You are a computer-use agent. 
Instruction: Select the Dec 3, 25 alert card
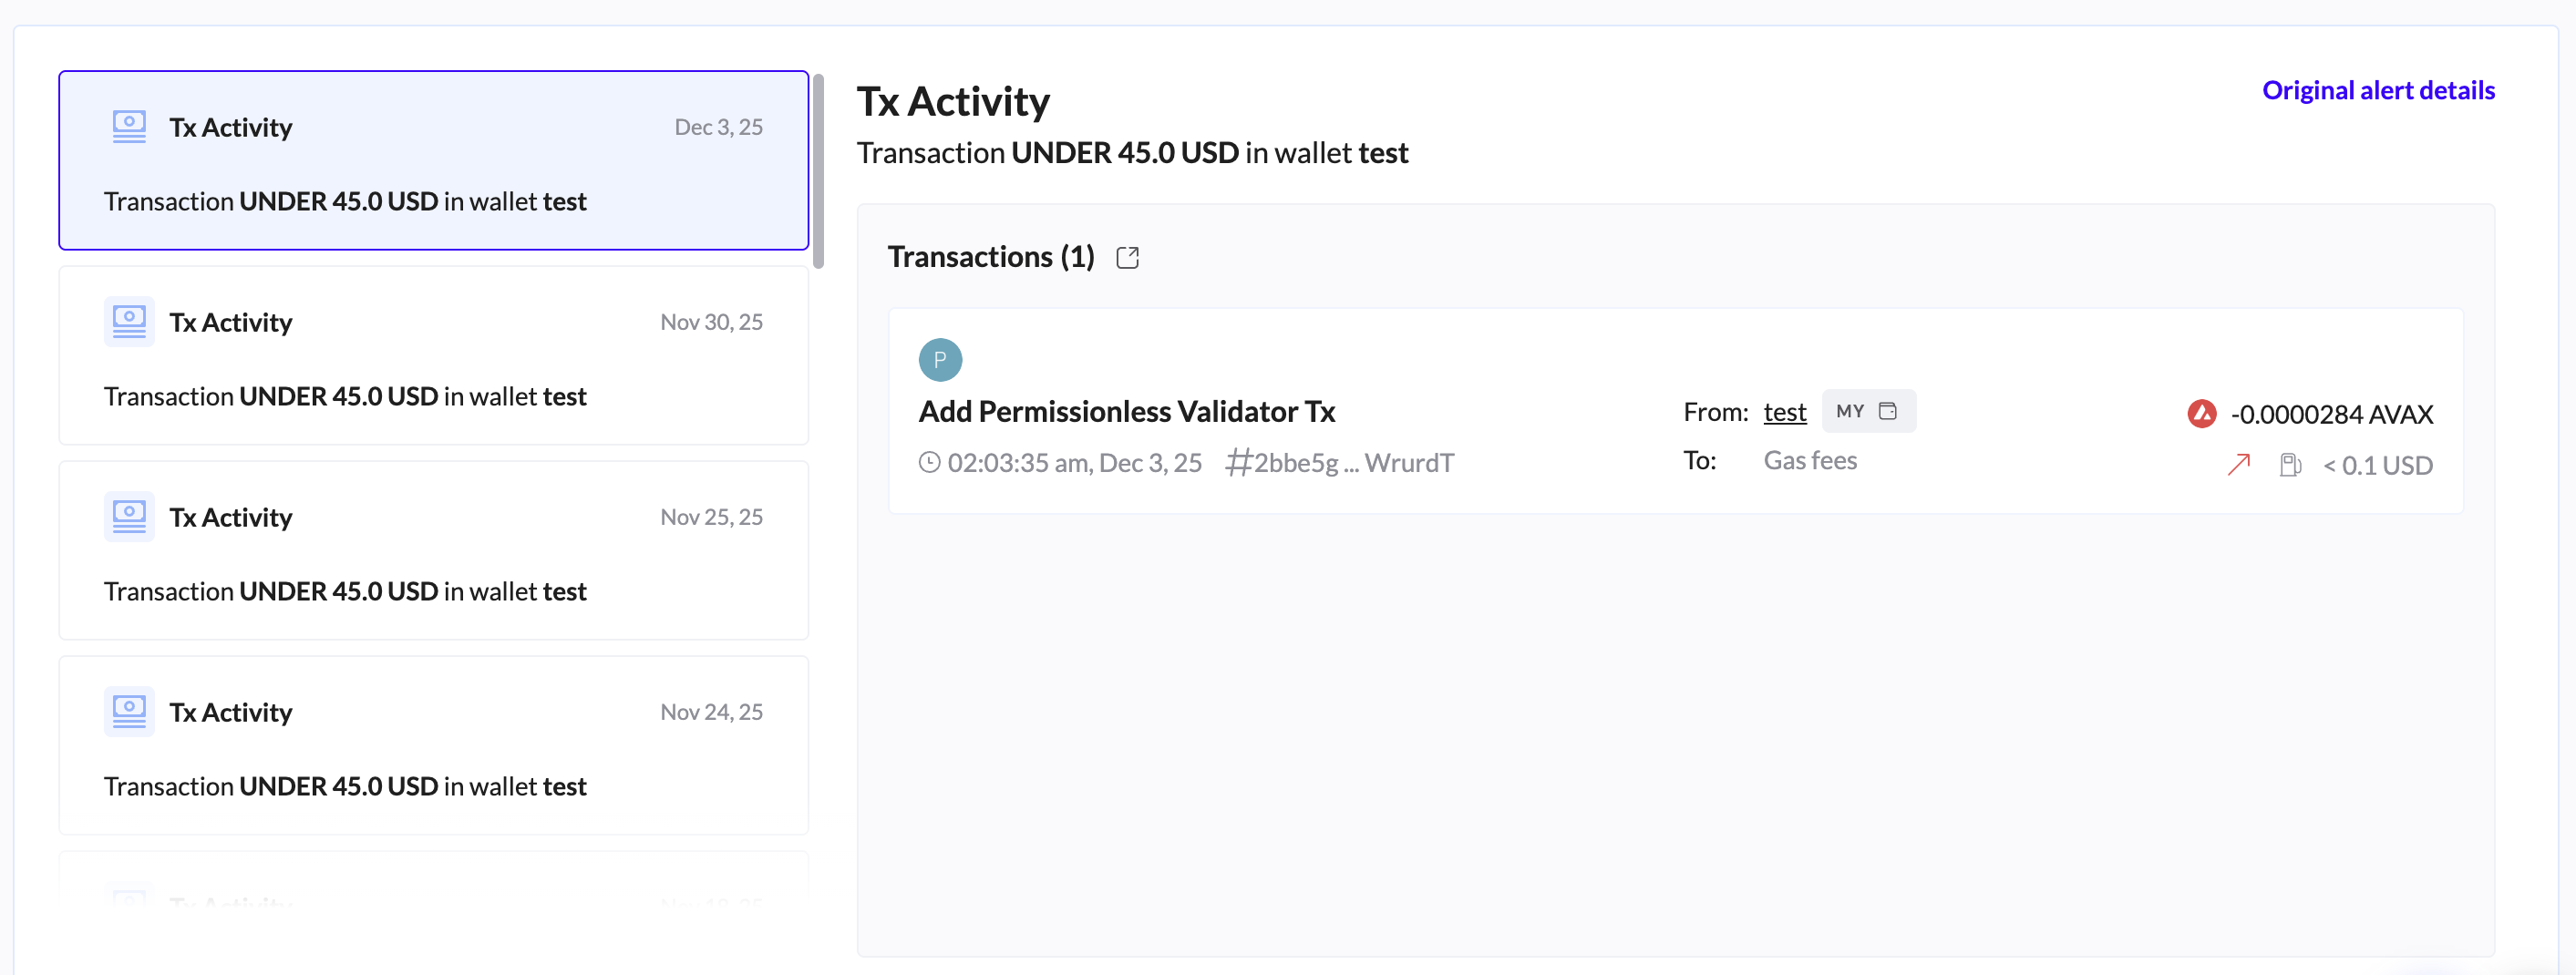433,161
